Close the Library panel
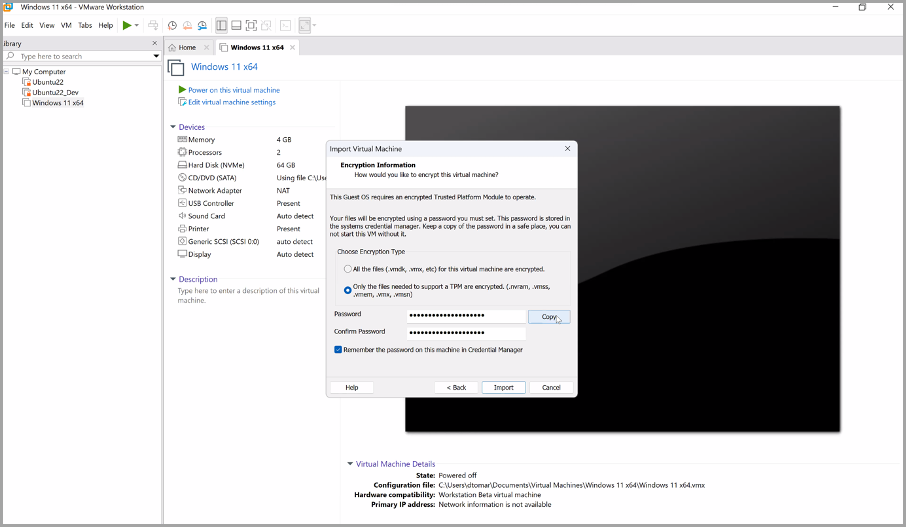 154,43
